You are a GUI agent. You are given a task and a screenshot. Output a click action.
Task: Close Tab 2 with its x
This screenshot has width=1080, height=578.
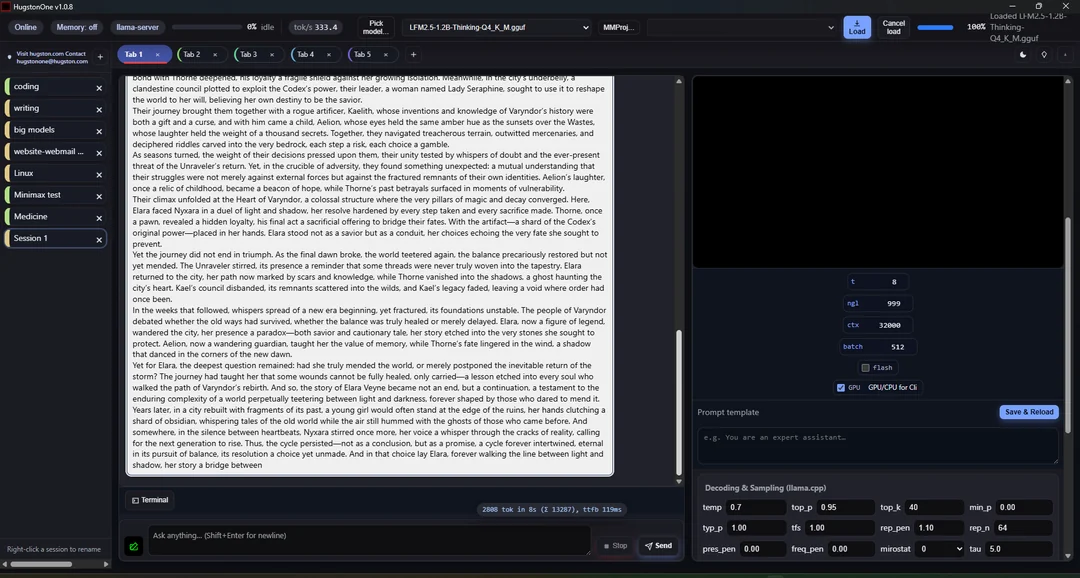pos(215,54)
